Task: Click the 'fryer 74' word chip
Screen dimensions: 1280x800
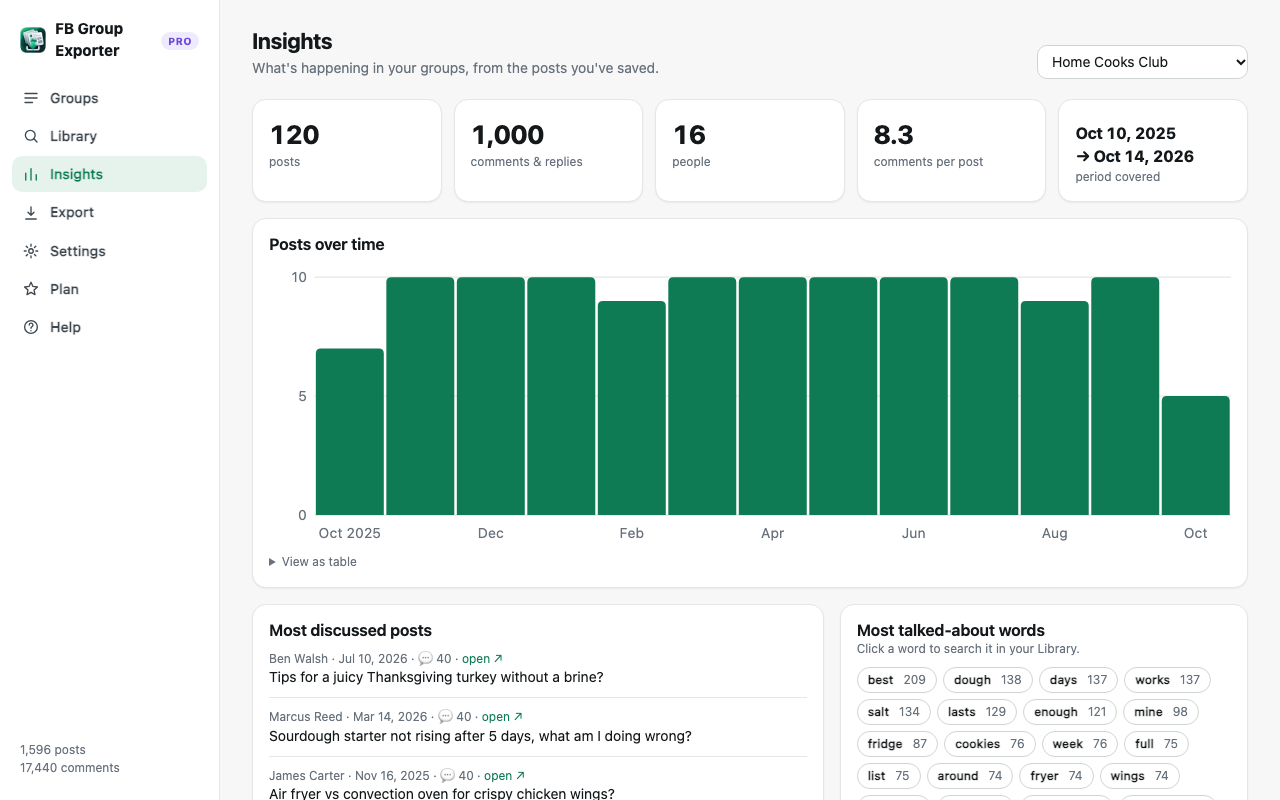Action: [x=1056, y=776]
